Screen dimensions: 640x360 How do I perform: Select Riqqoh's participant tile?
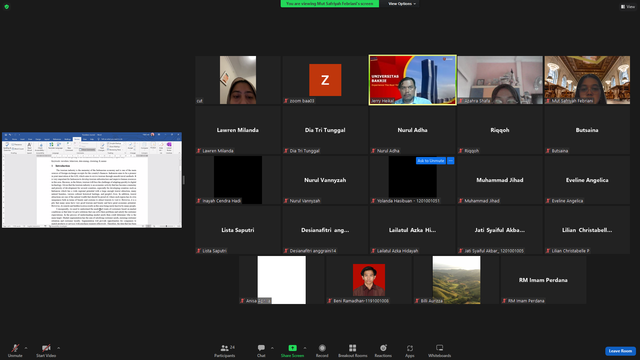(500, 130)
